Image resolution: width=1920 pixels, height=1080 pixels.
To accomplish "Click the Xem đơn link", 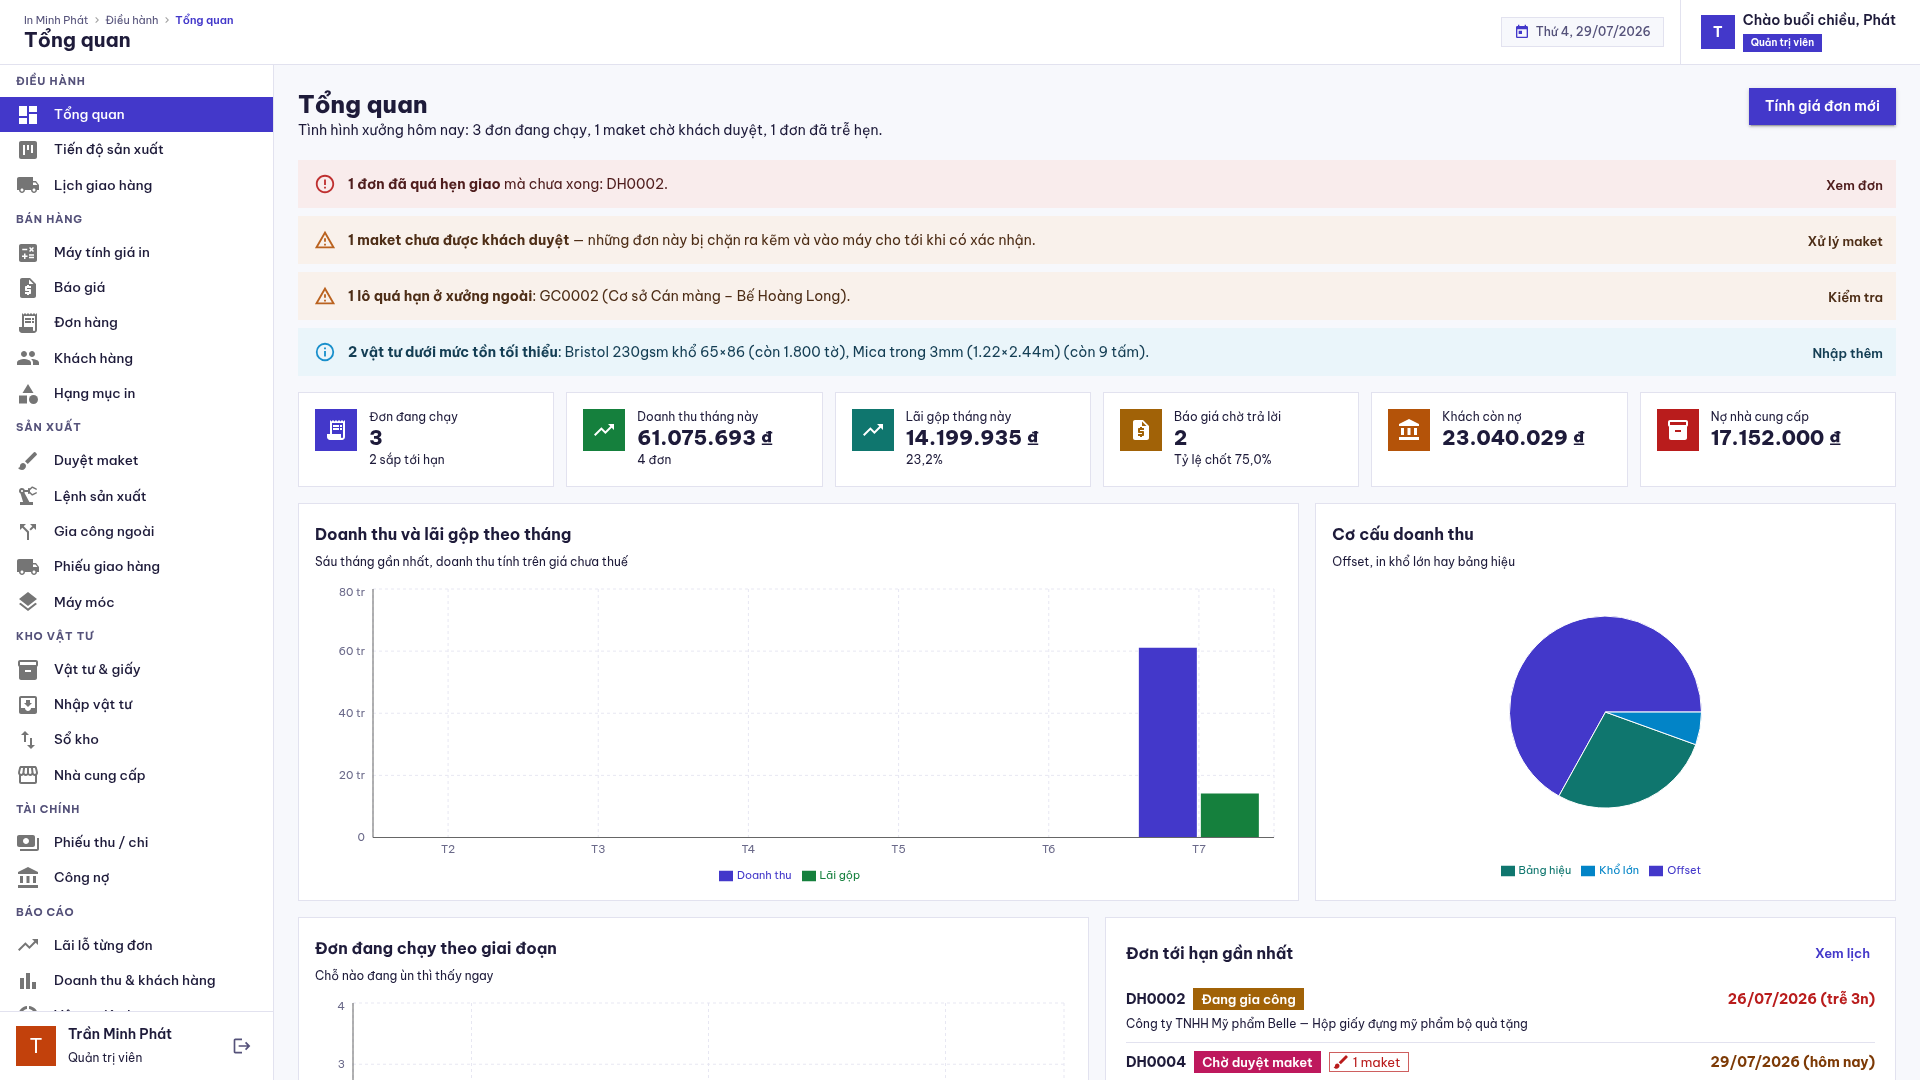I will pyautogui.click(x=1854, y=185).
